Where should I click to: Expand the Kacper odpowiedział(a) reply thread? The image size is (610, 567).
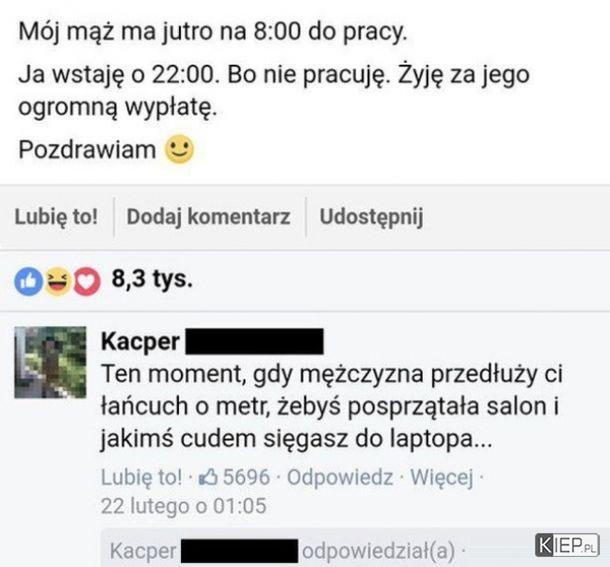point(283,551)
